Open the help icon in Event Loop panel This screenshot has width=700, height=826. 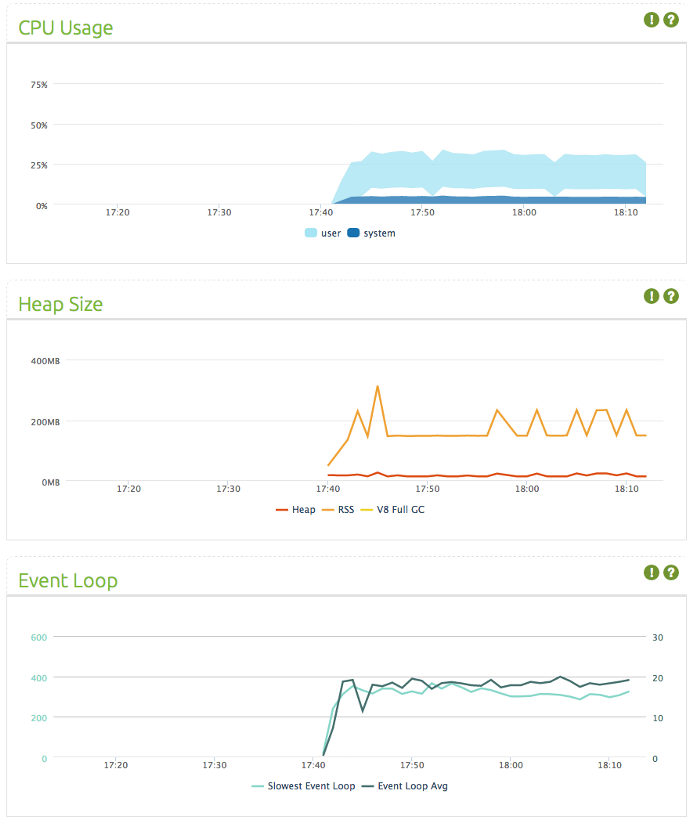click(x=671, y=573)
